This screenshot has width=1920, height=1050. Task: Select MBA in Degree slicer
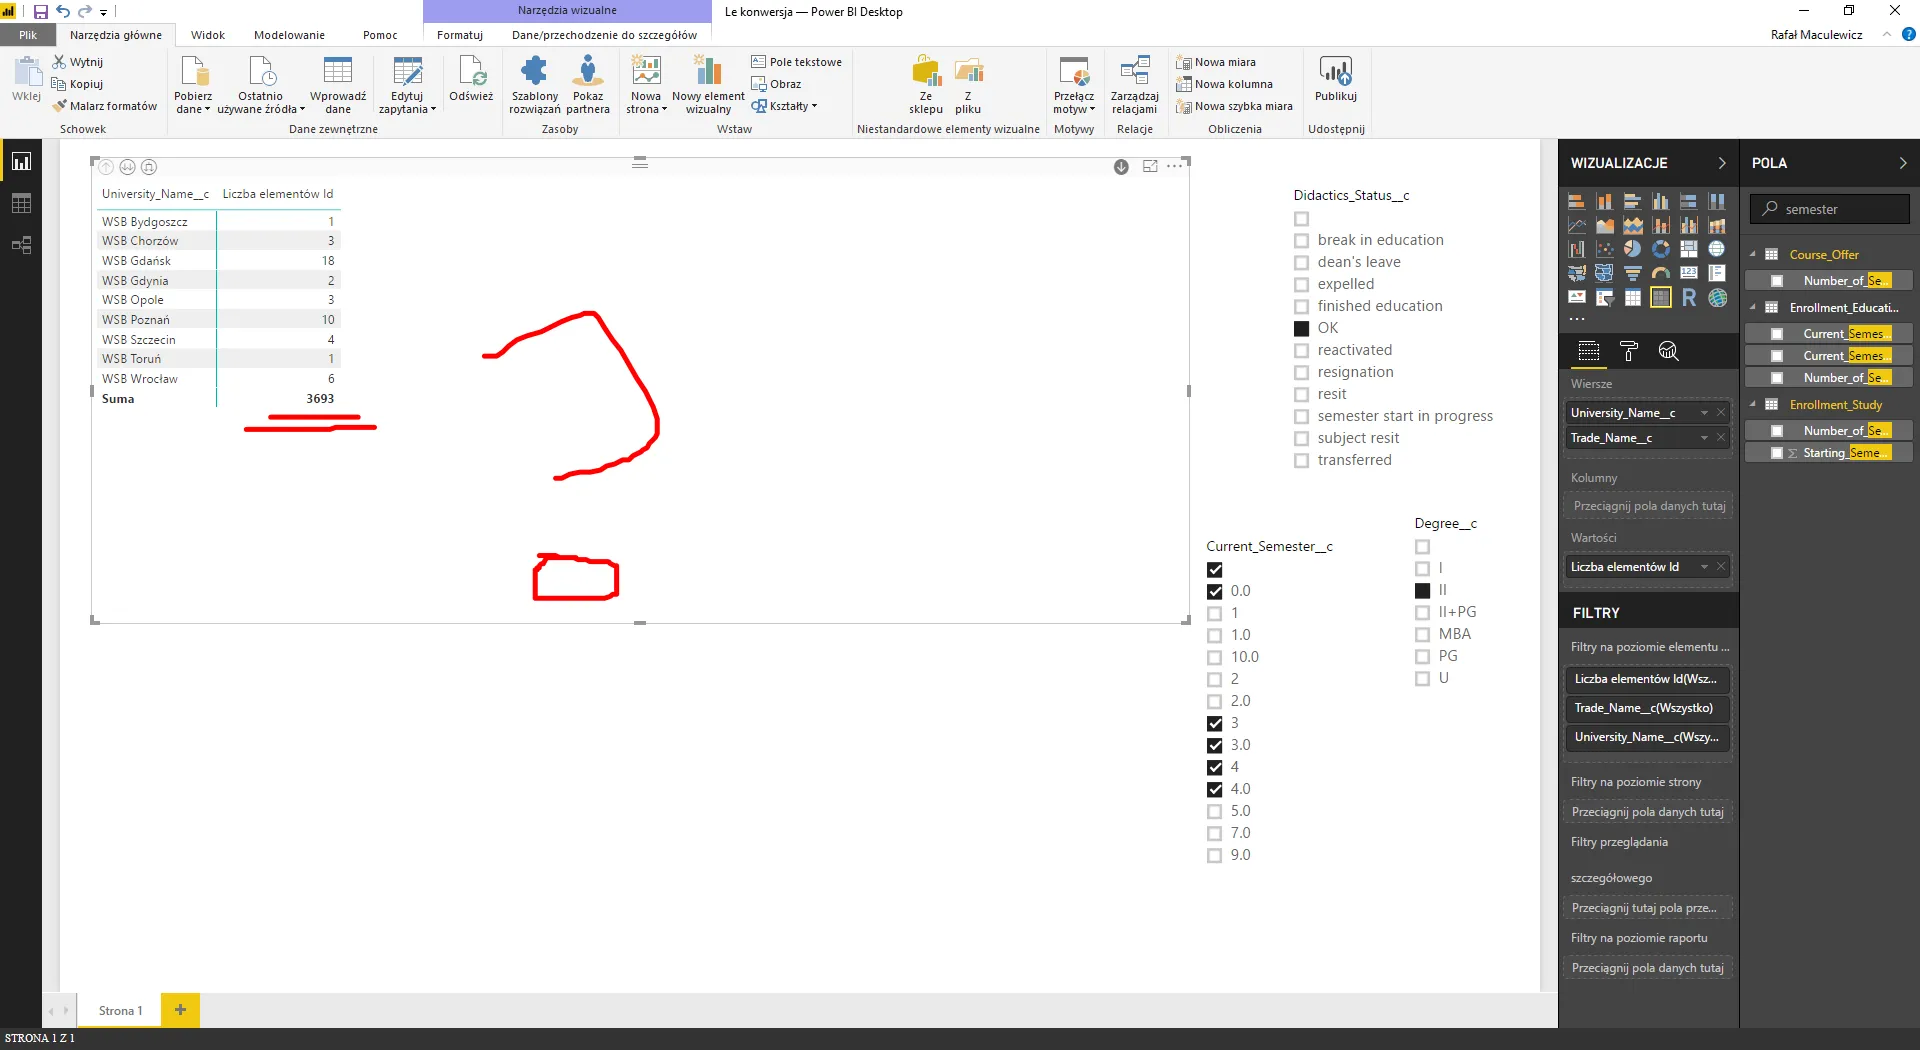1422,635
